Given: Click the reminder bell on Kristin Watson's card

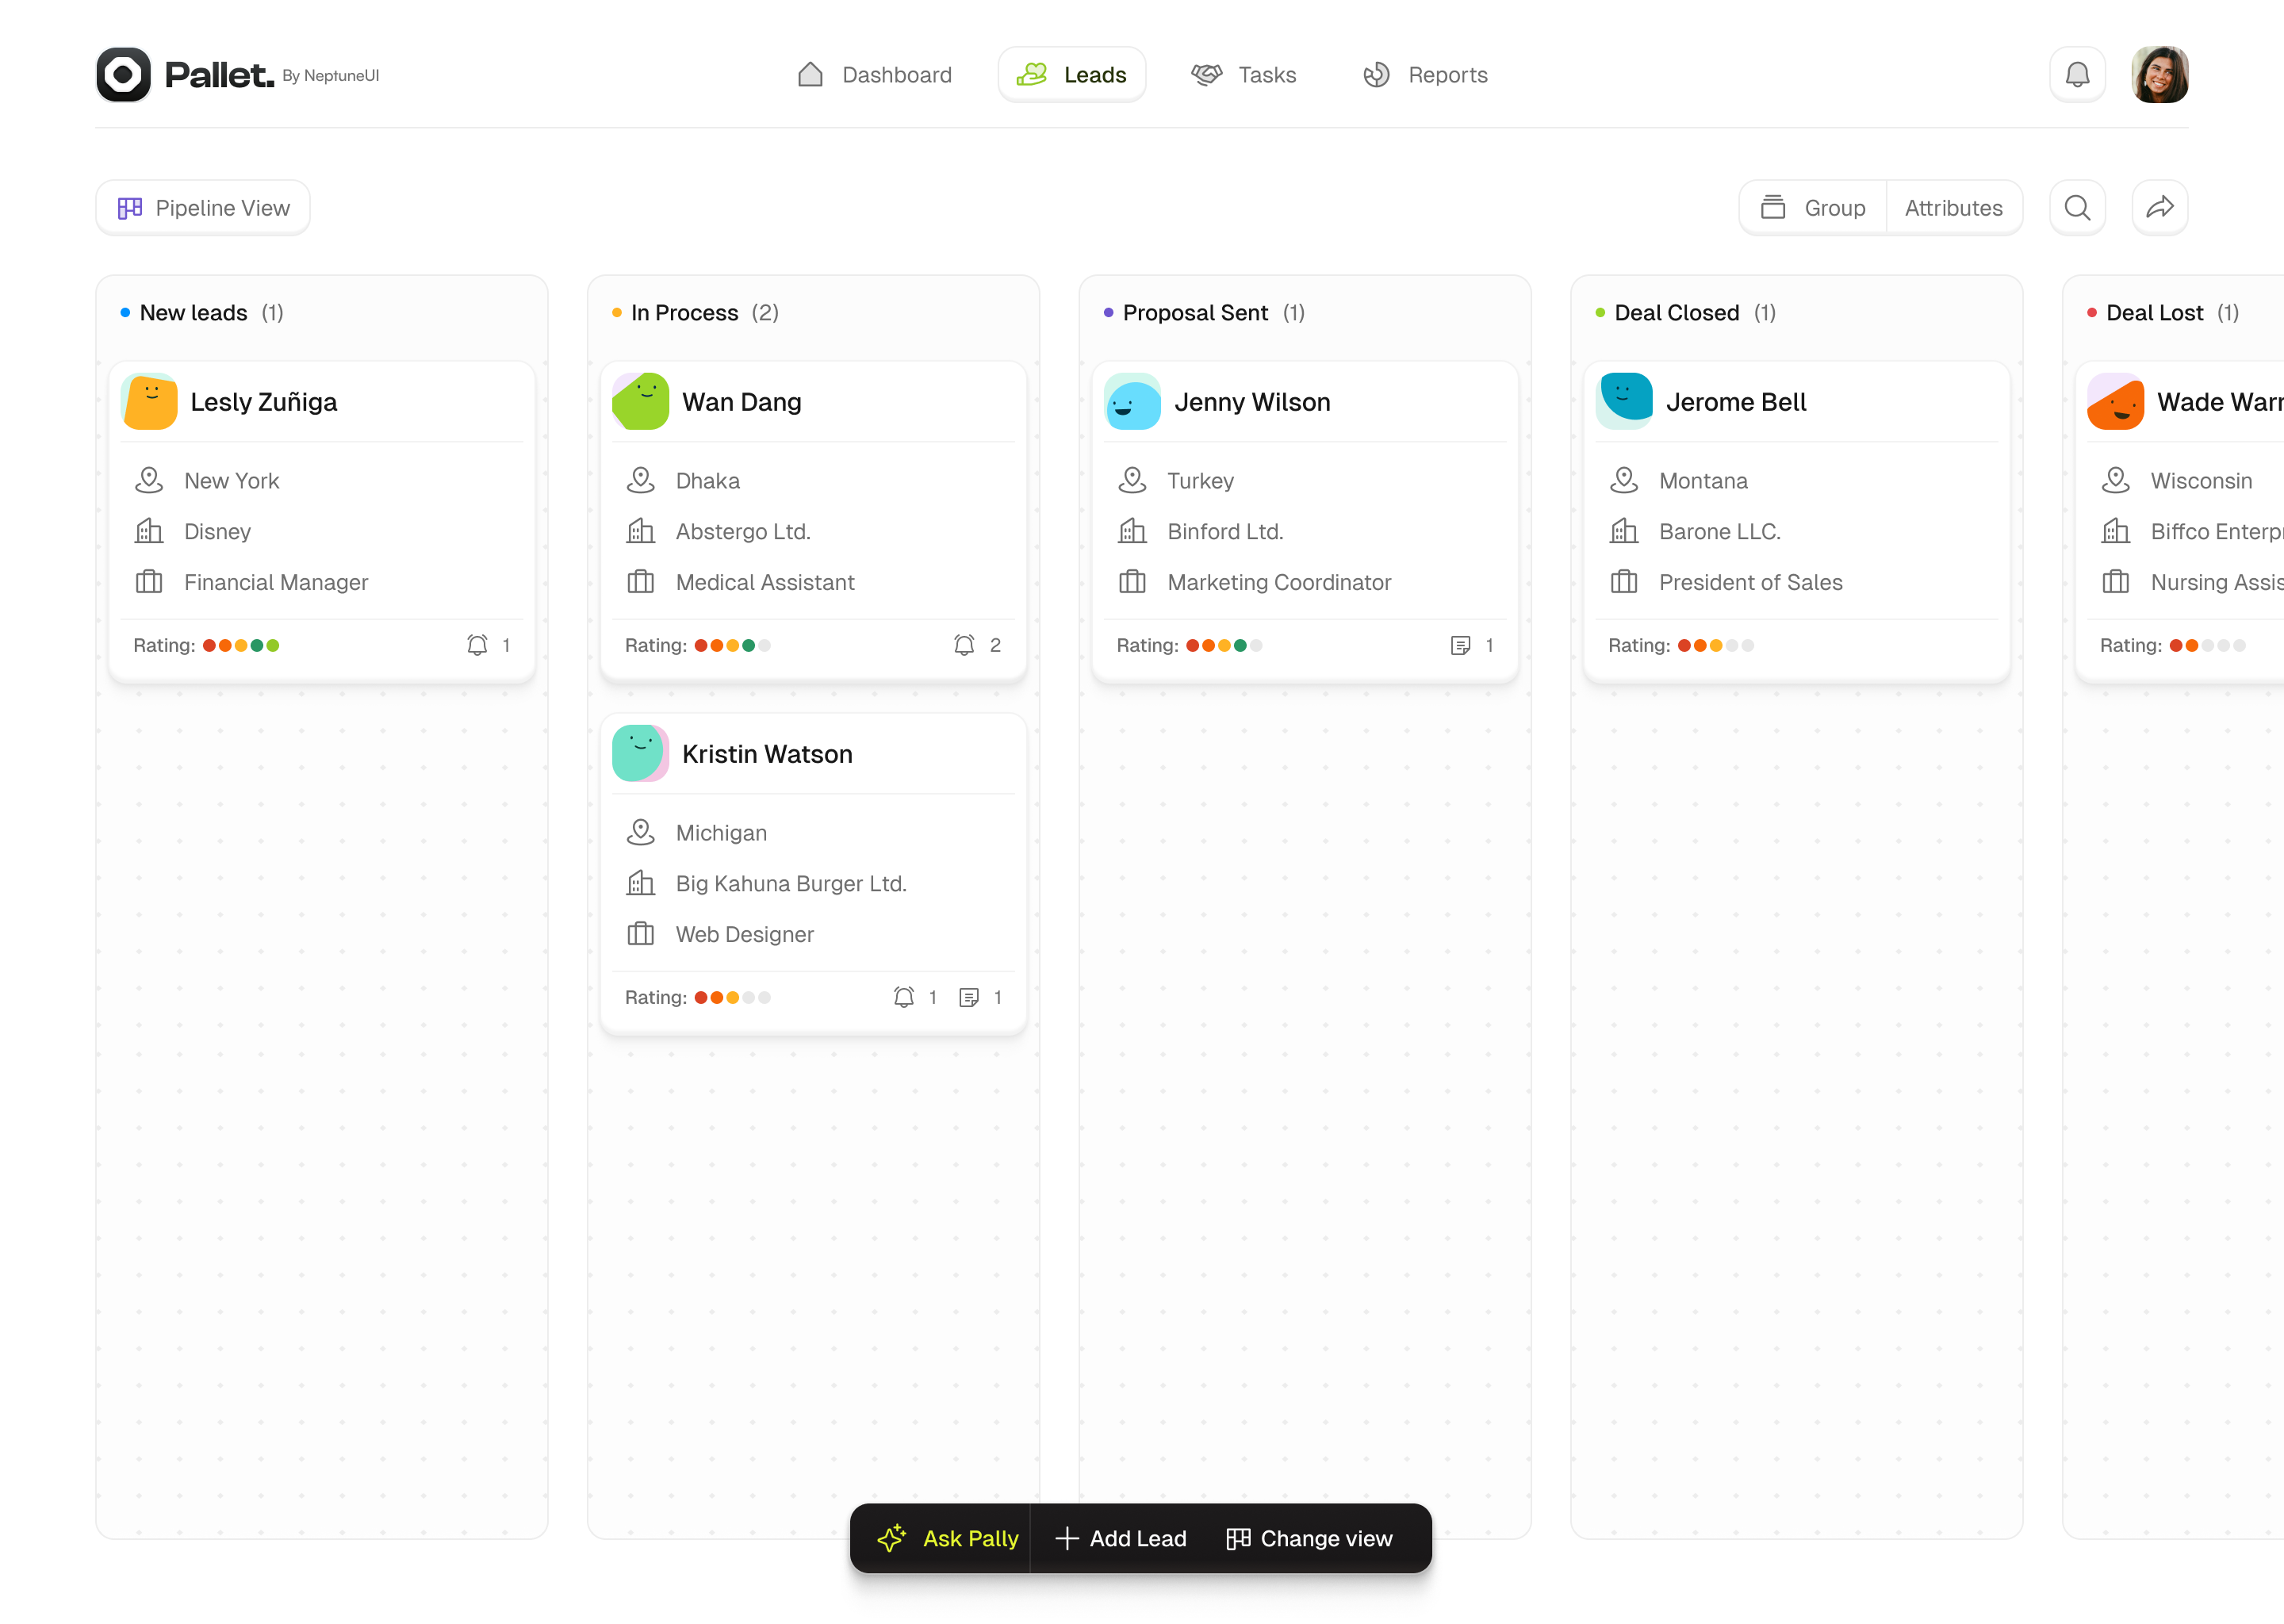Looking at the screenshot, I should coord(903,997).
